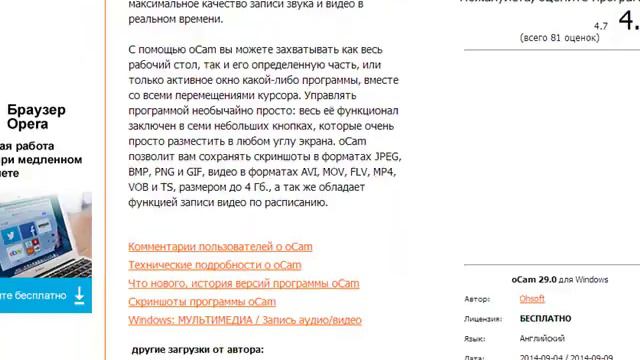640x360 pixels.
Task: Open the Windows Multimedia audio/video recording category link
Action: tap(245, 320)
